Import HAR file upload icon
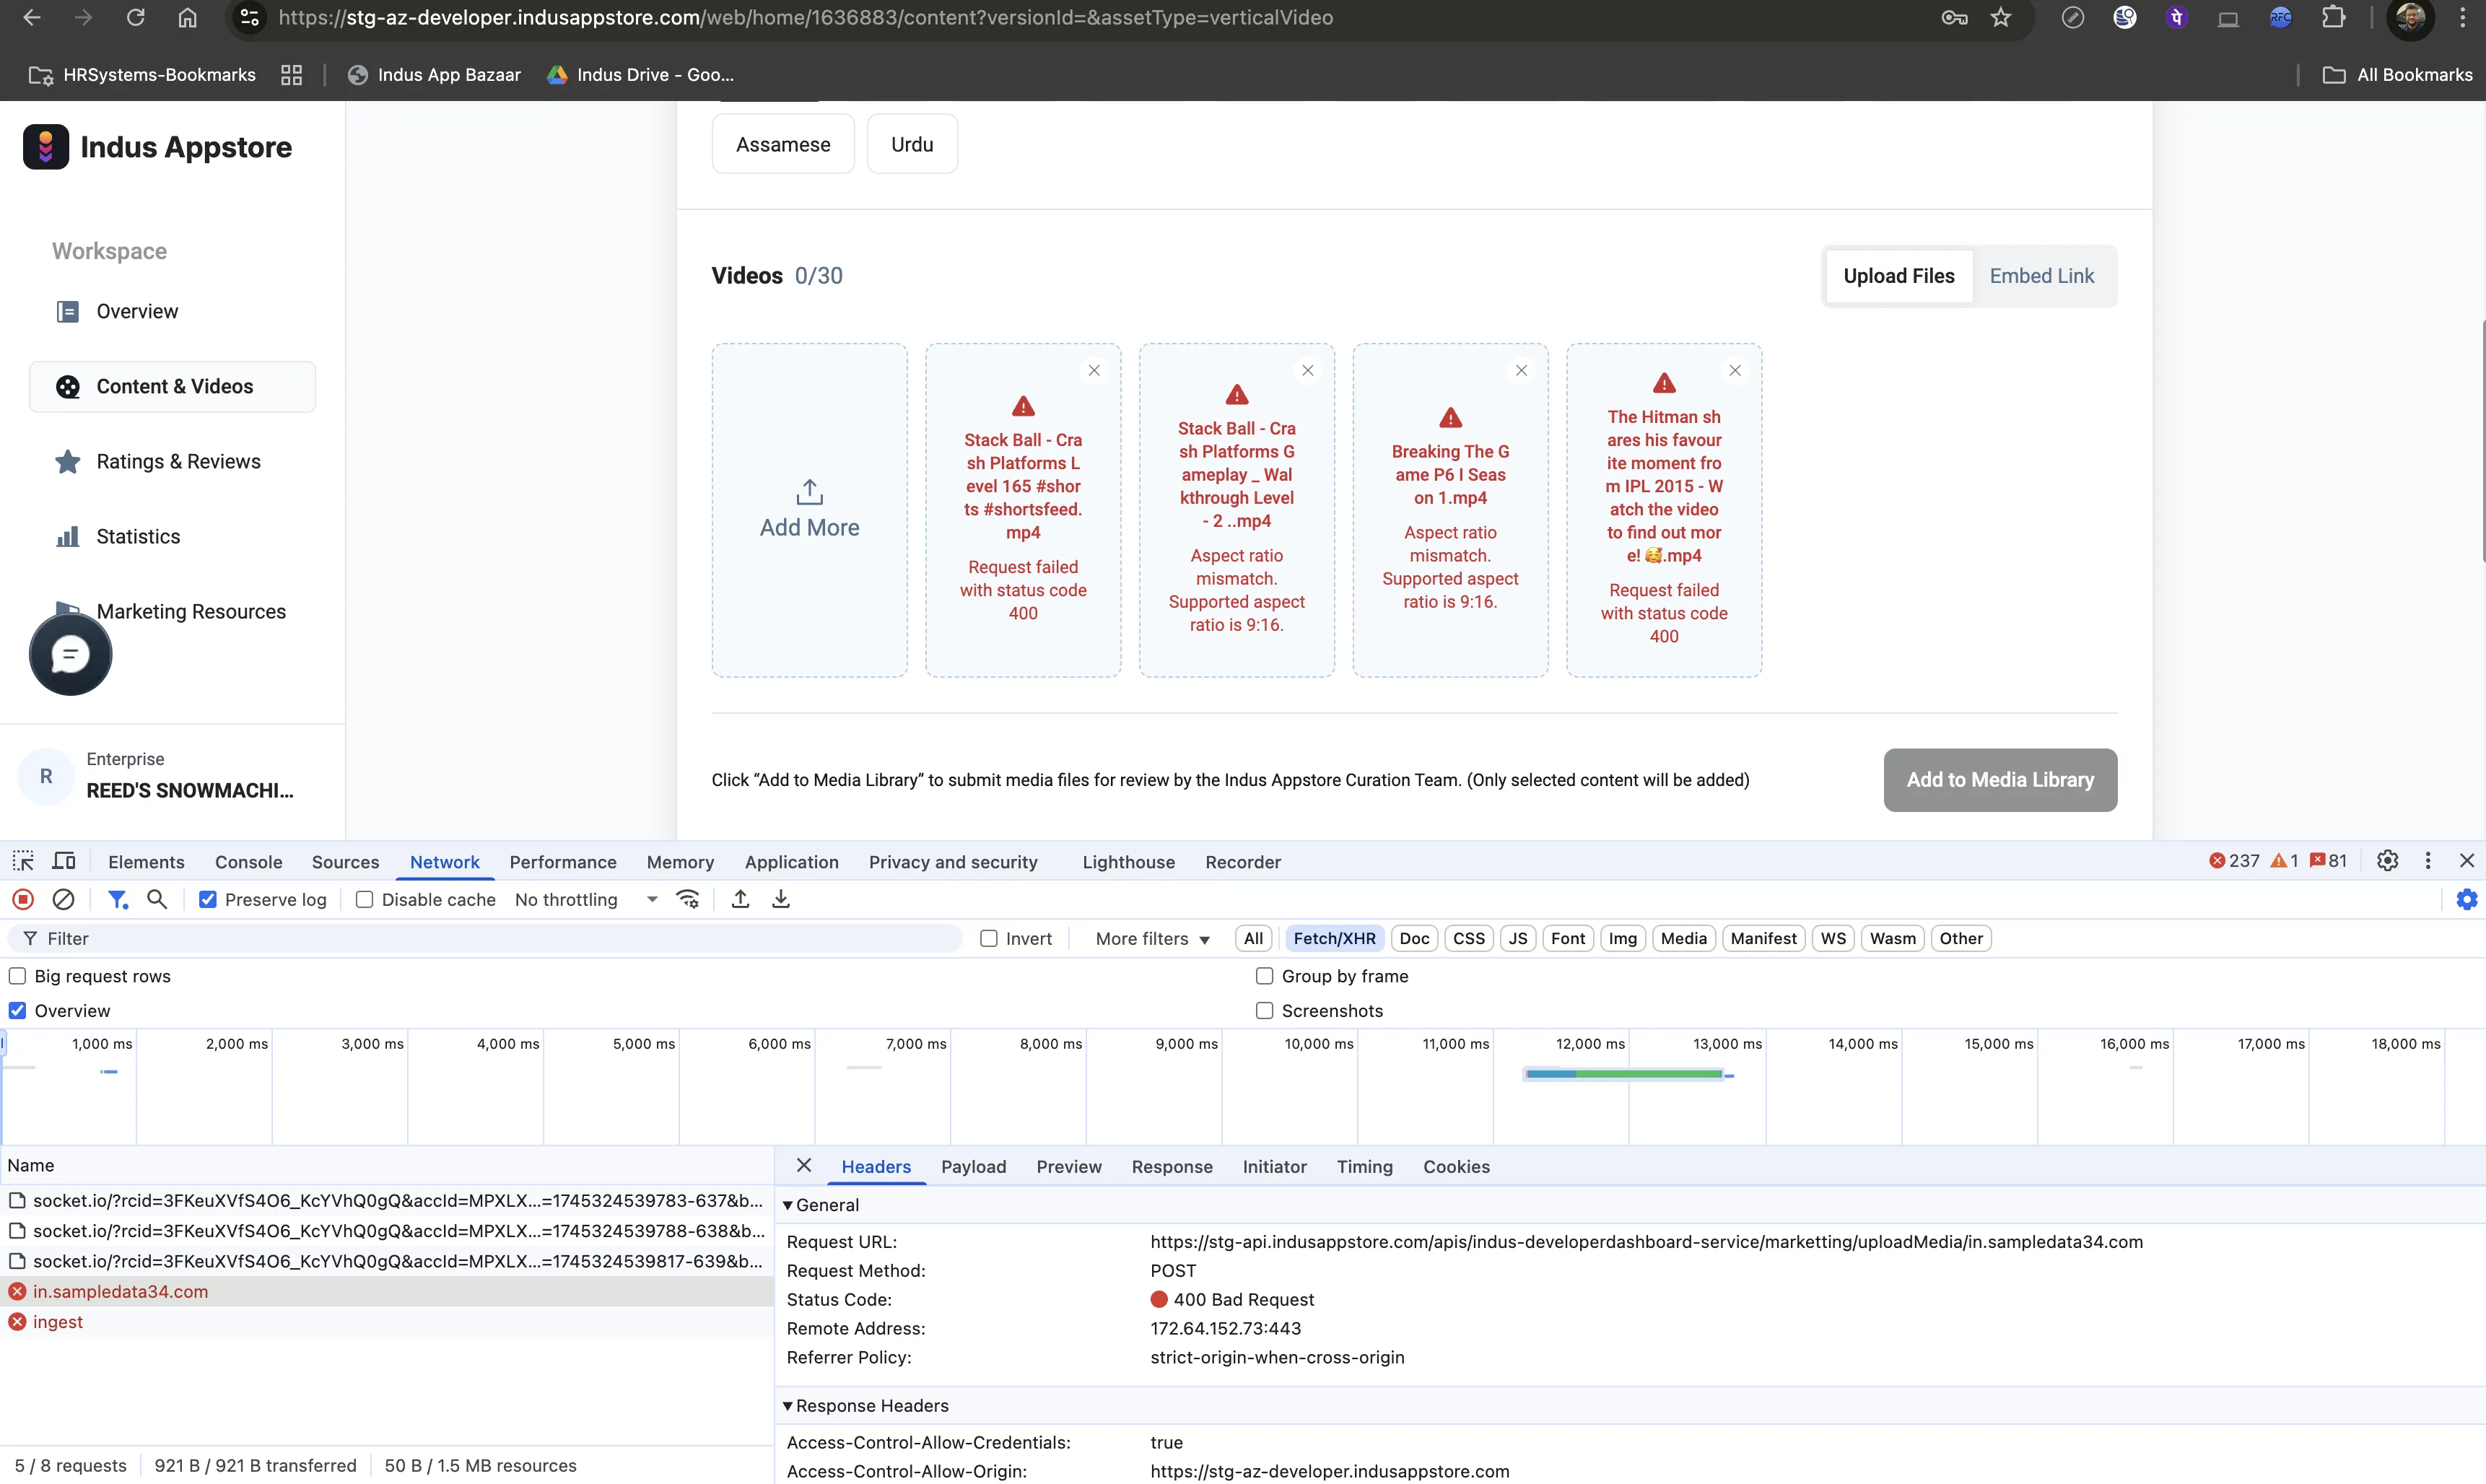This screenshot has height=1484, width=2486. click(740, 899)
